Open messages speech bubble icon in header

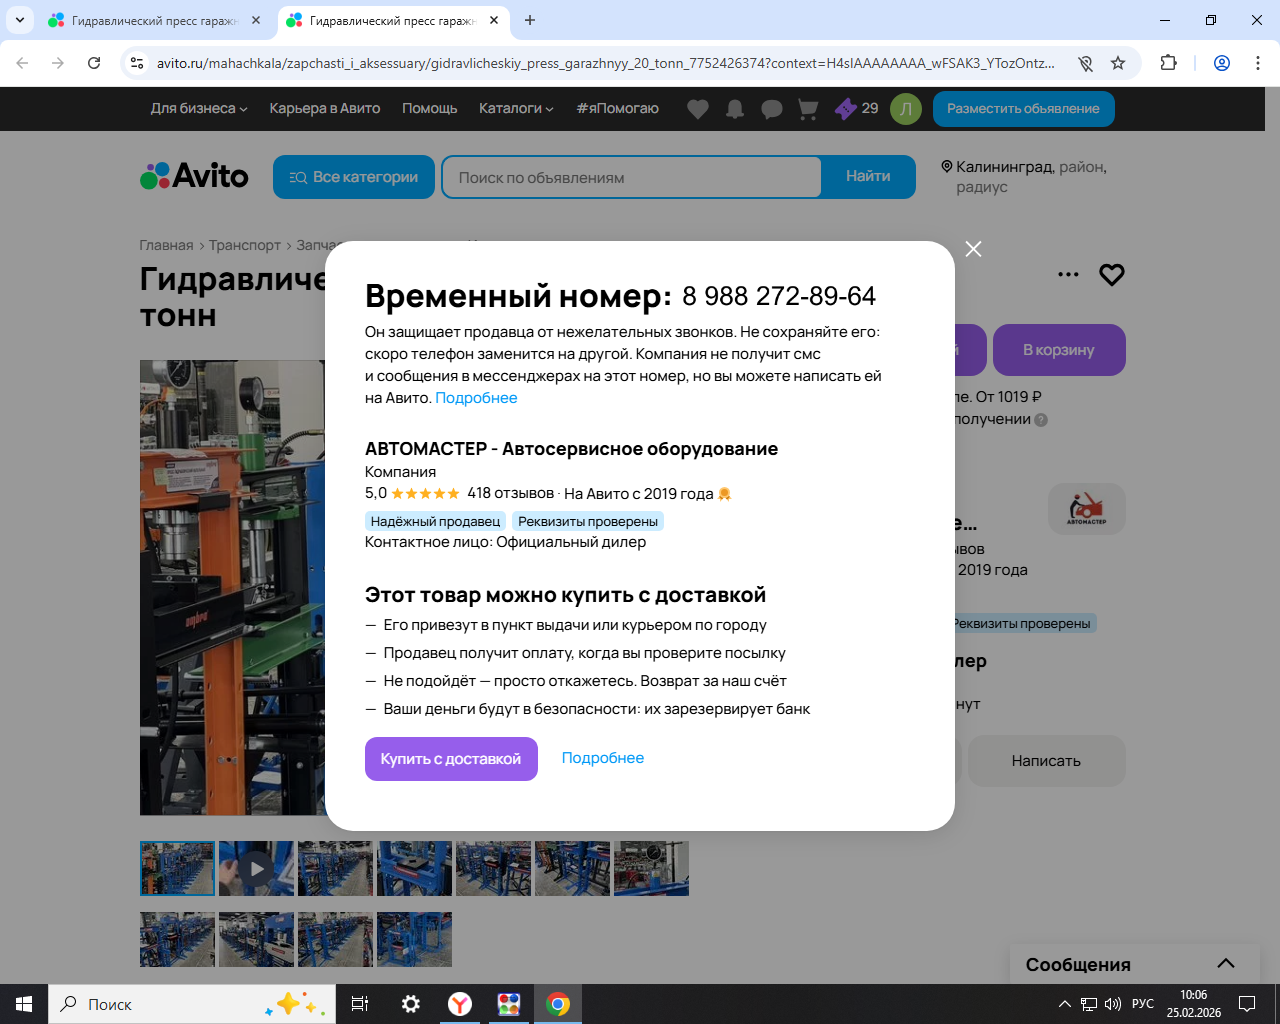772,109
